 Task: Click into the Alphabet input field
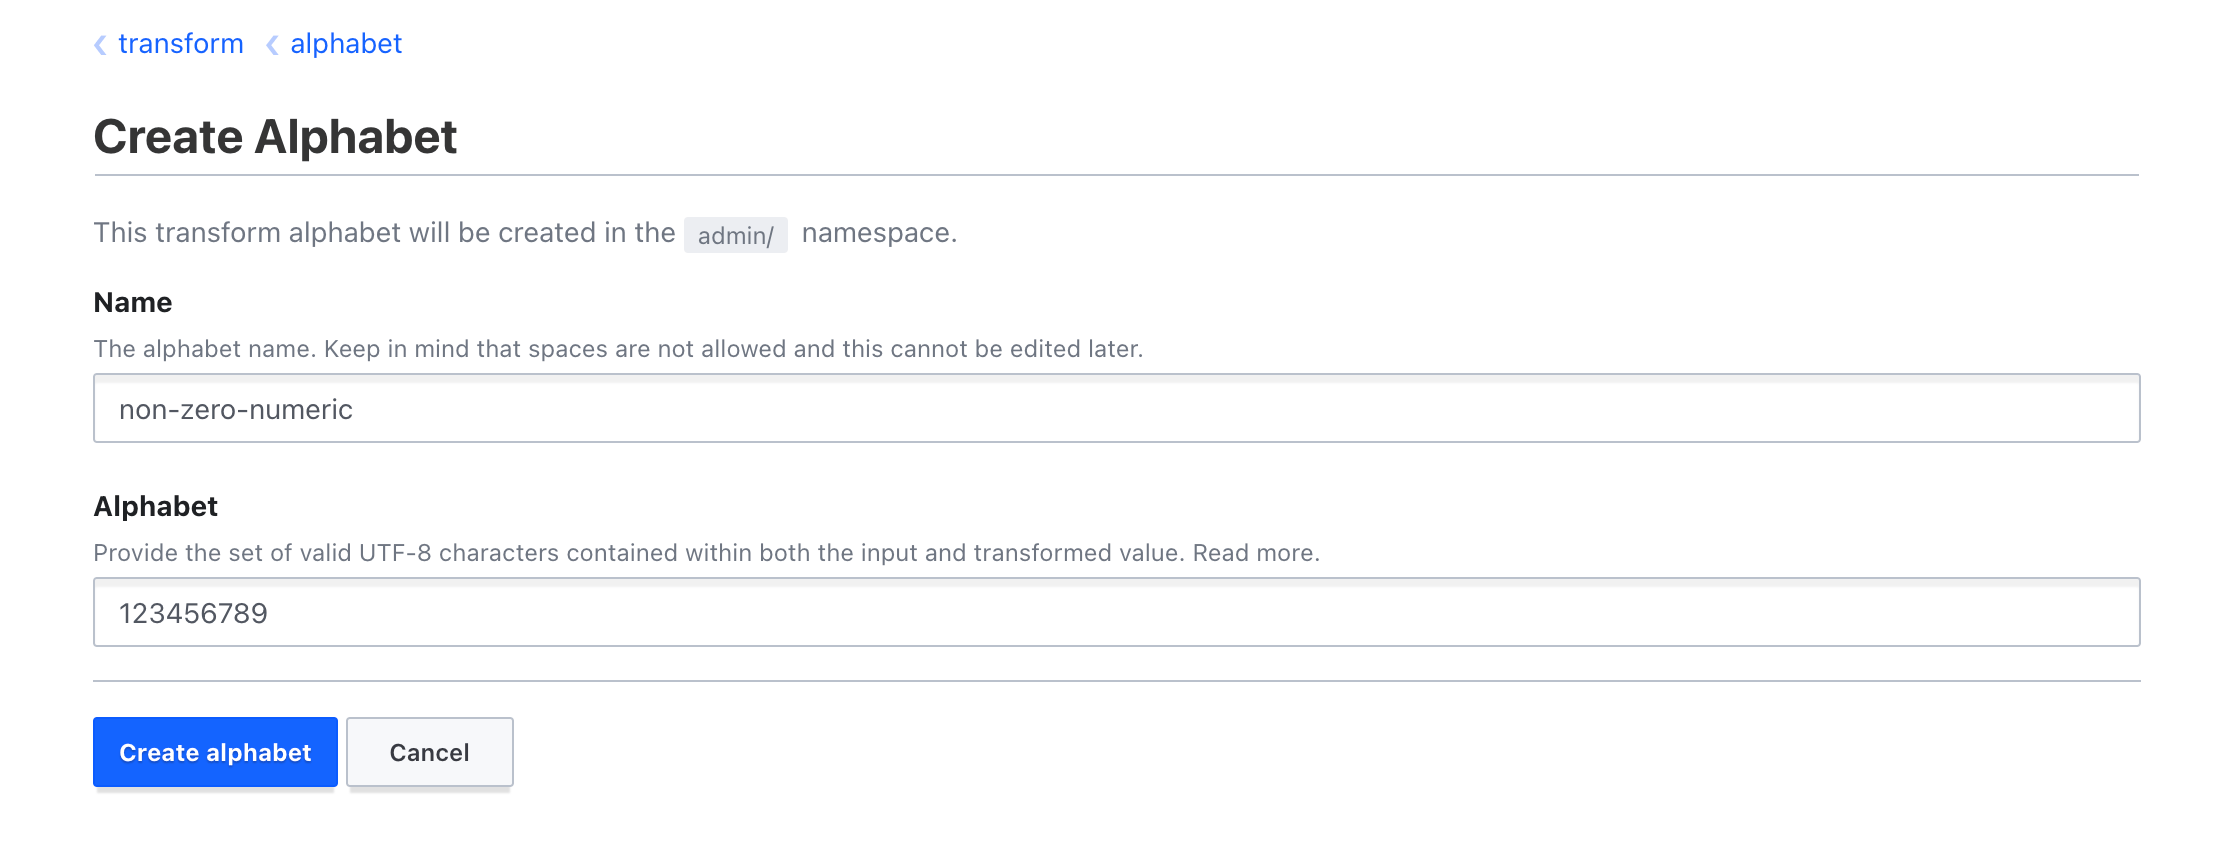pos(1116,613)
